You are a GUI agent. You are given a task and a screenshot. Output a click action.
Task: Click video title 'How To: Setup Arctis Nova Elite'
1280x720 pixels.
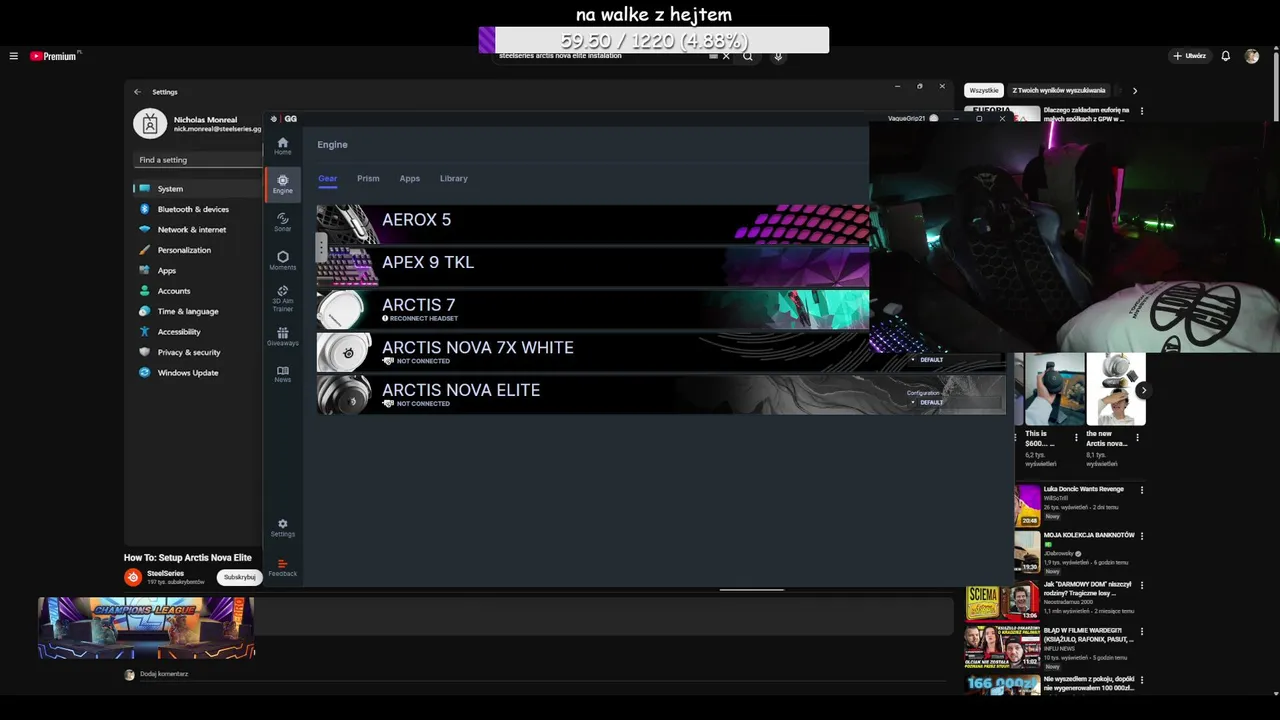click(188, 558)
